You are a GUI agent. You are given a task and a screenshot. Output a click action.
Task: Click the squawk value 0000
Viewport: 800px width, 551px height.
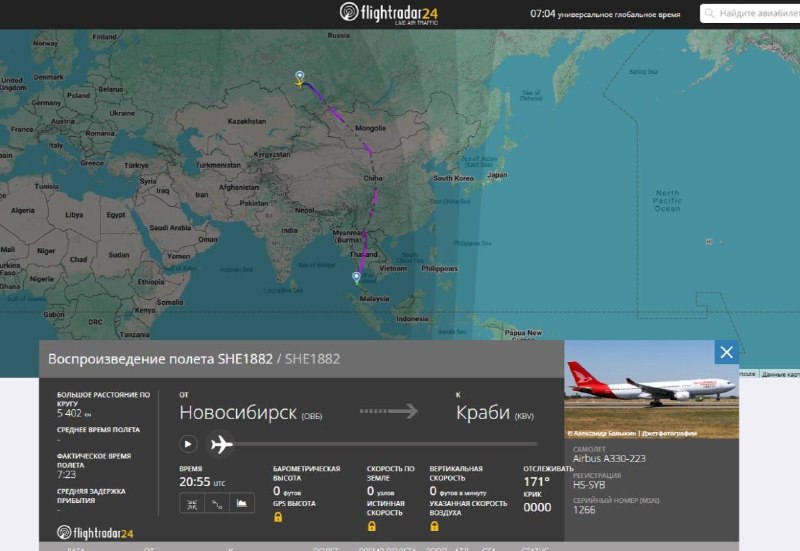point(537,507)
